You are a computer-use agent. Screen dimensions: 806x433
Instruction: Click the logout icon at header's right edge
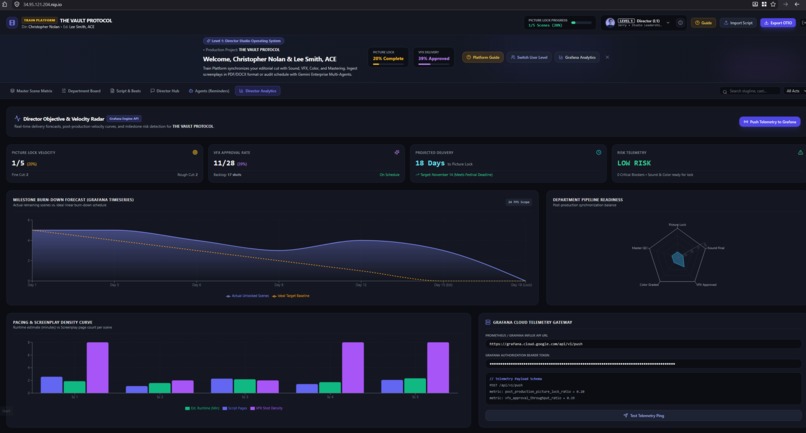[x=803, y=23]
